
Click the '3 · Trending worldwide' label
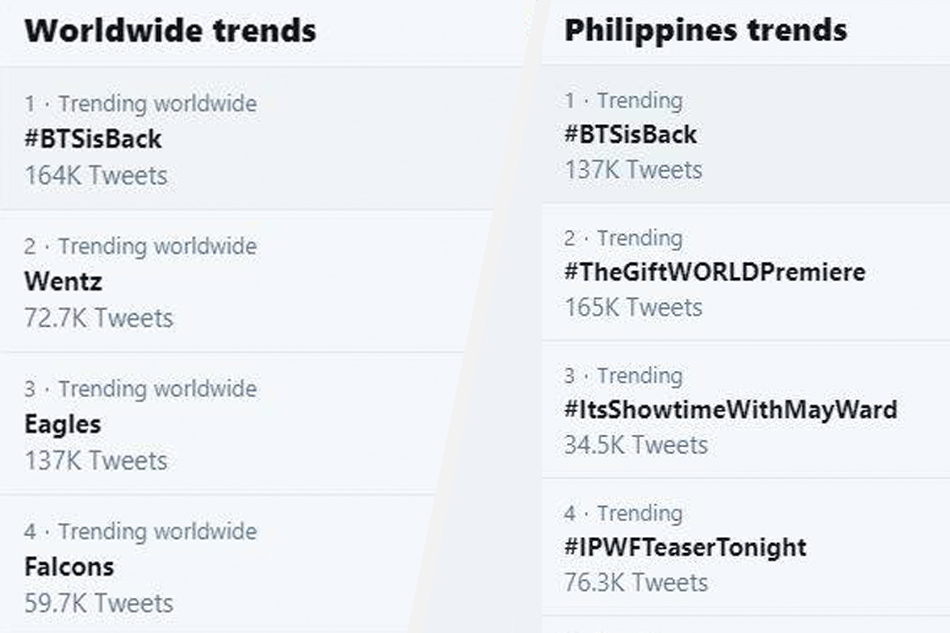point(141,389)
